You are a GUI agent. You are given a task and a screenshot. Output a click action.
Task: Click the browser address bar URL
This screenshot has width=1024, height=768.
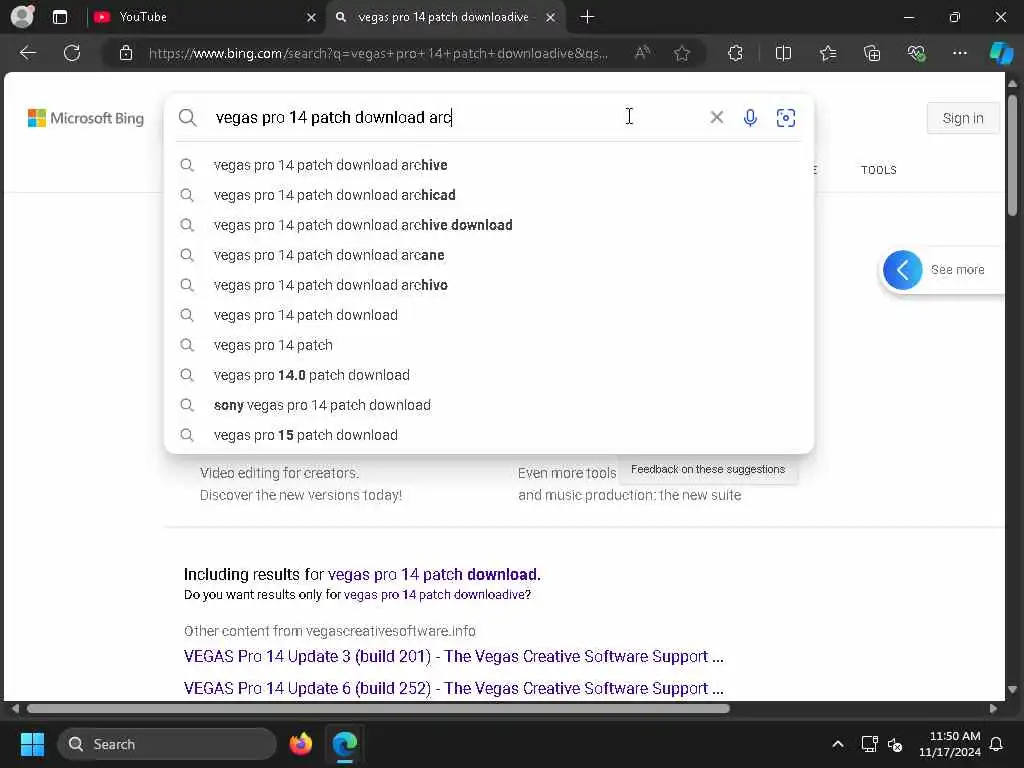coord(378,54)
